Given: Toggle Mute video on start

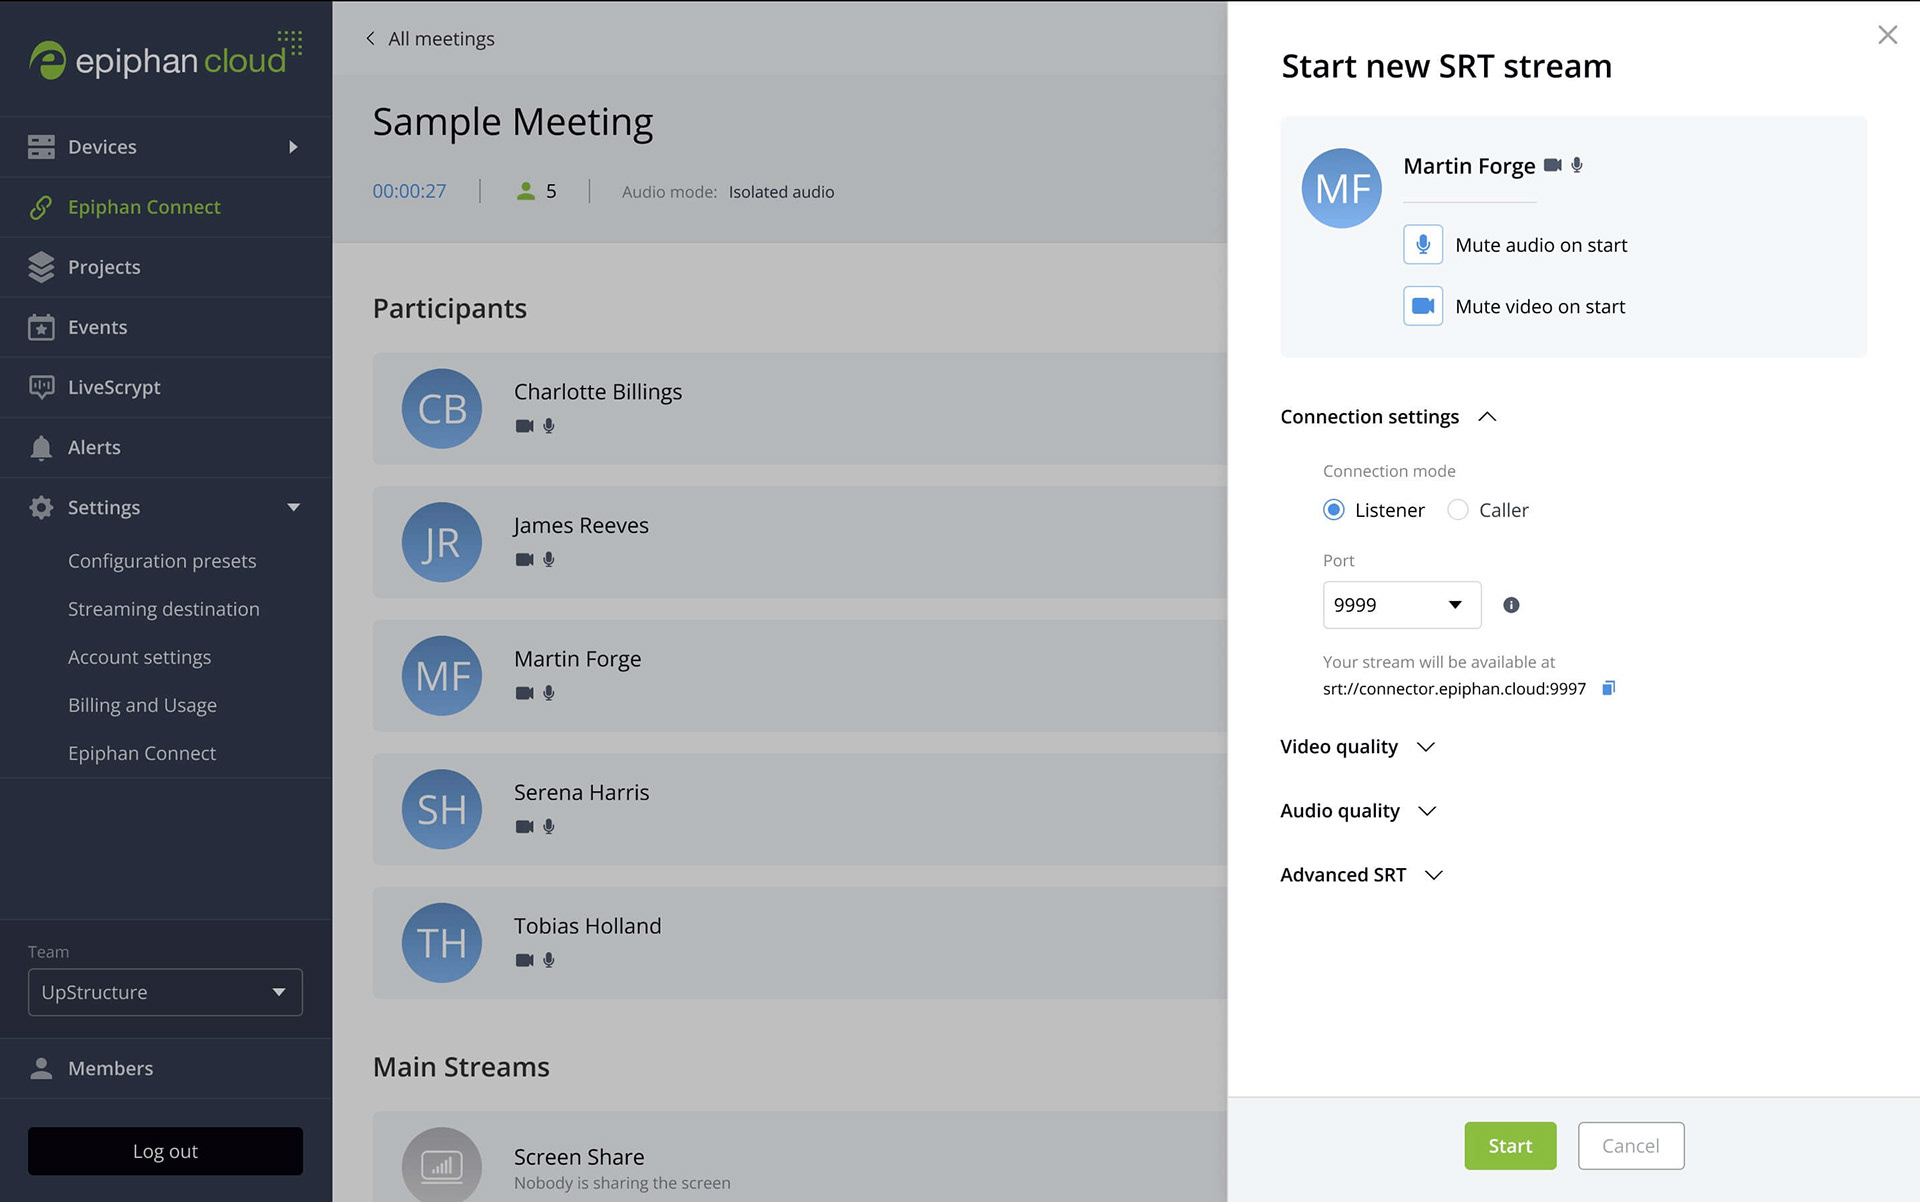Looking at the screenshot, I should click(x=1423, y=306).
